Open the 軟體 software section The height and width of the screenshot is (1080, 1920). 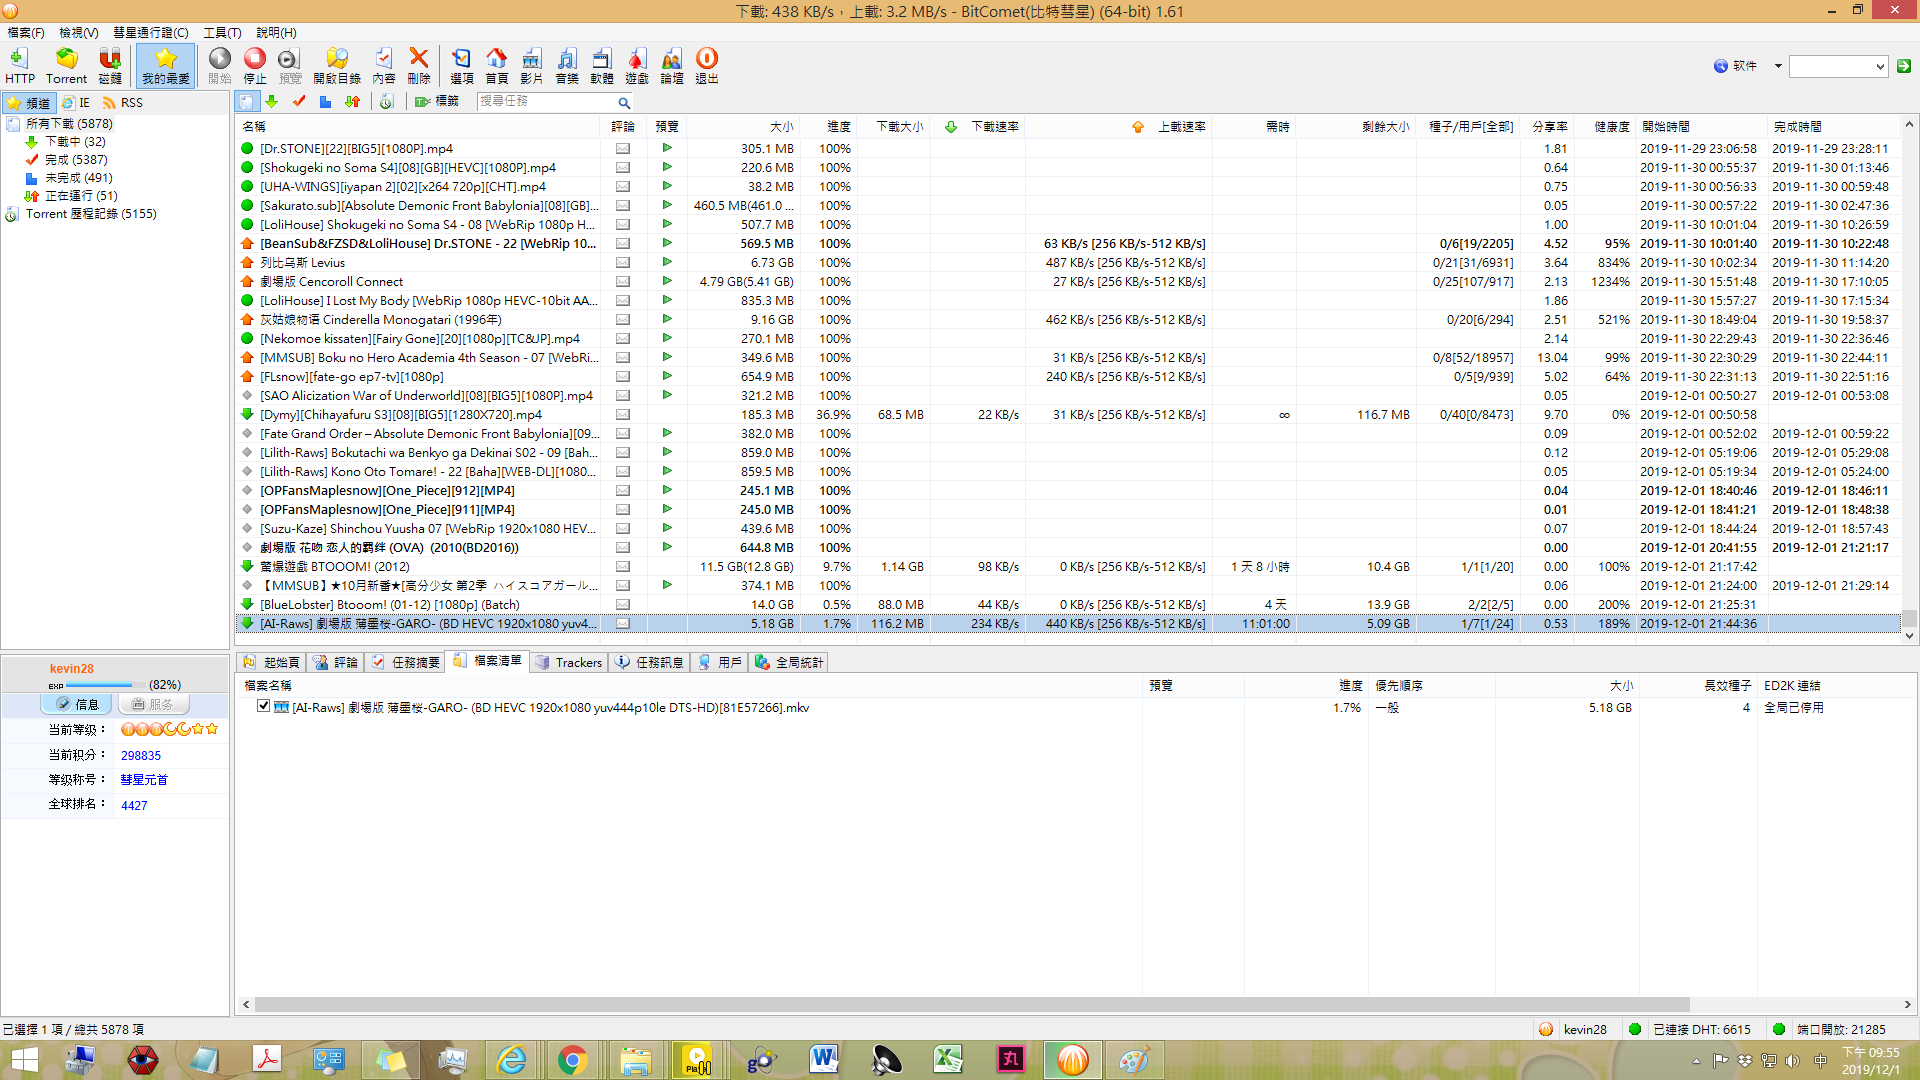pos(602,65)
